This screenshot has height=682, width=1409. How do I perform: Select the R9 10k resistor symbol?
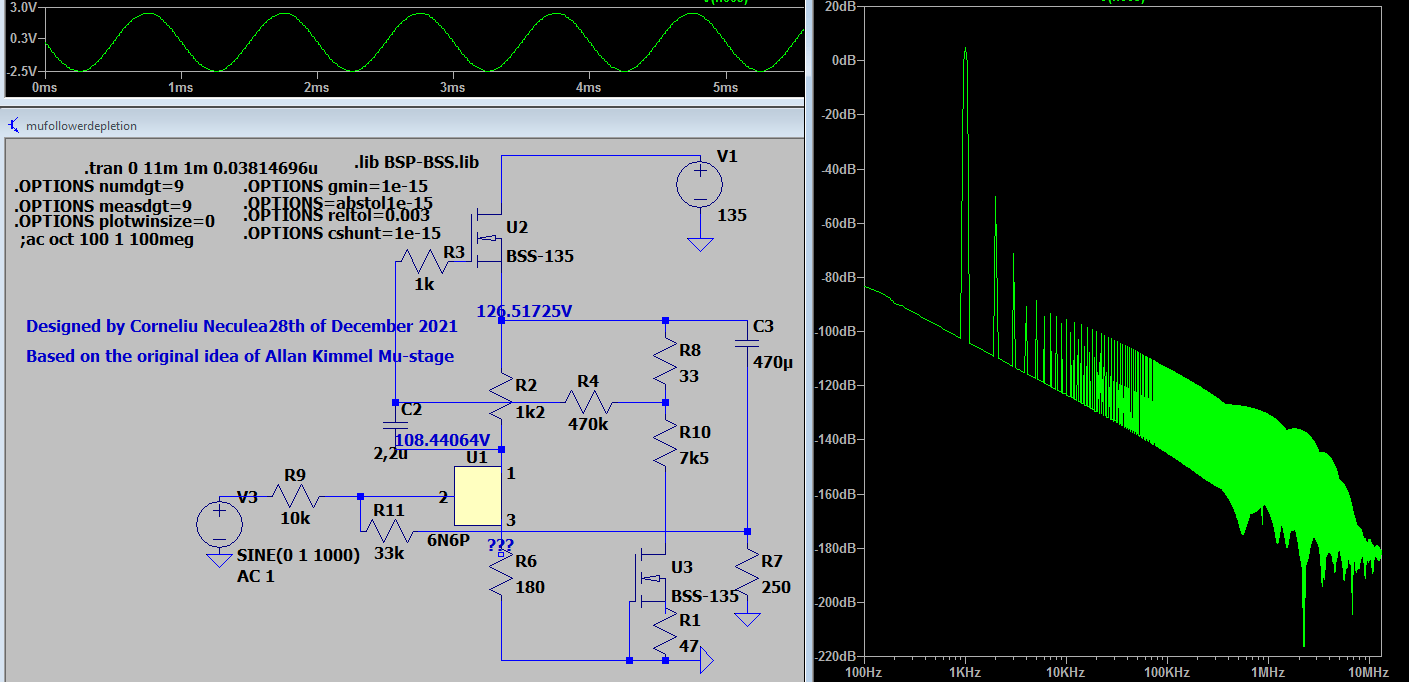(x=296, y=495)
